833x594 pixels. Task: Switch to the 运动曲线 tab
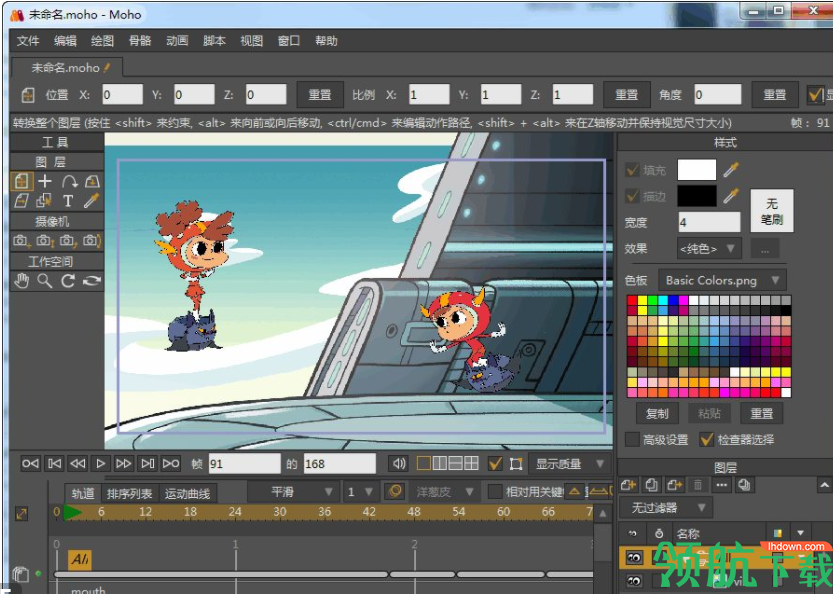click(187, 494)
